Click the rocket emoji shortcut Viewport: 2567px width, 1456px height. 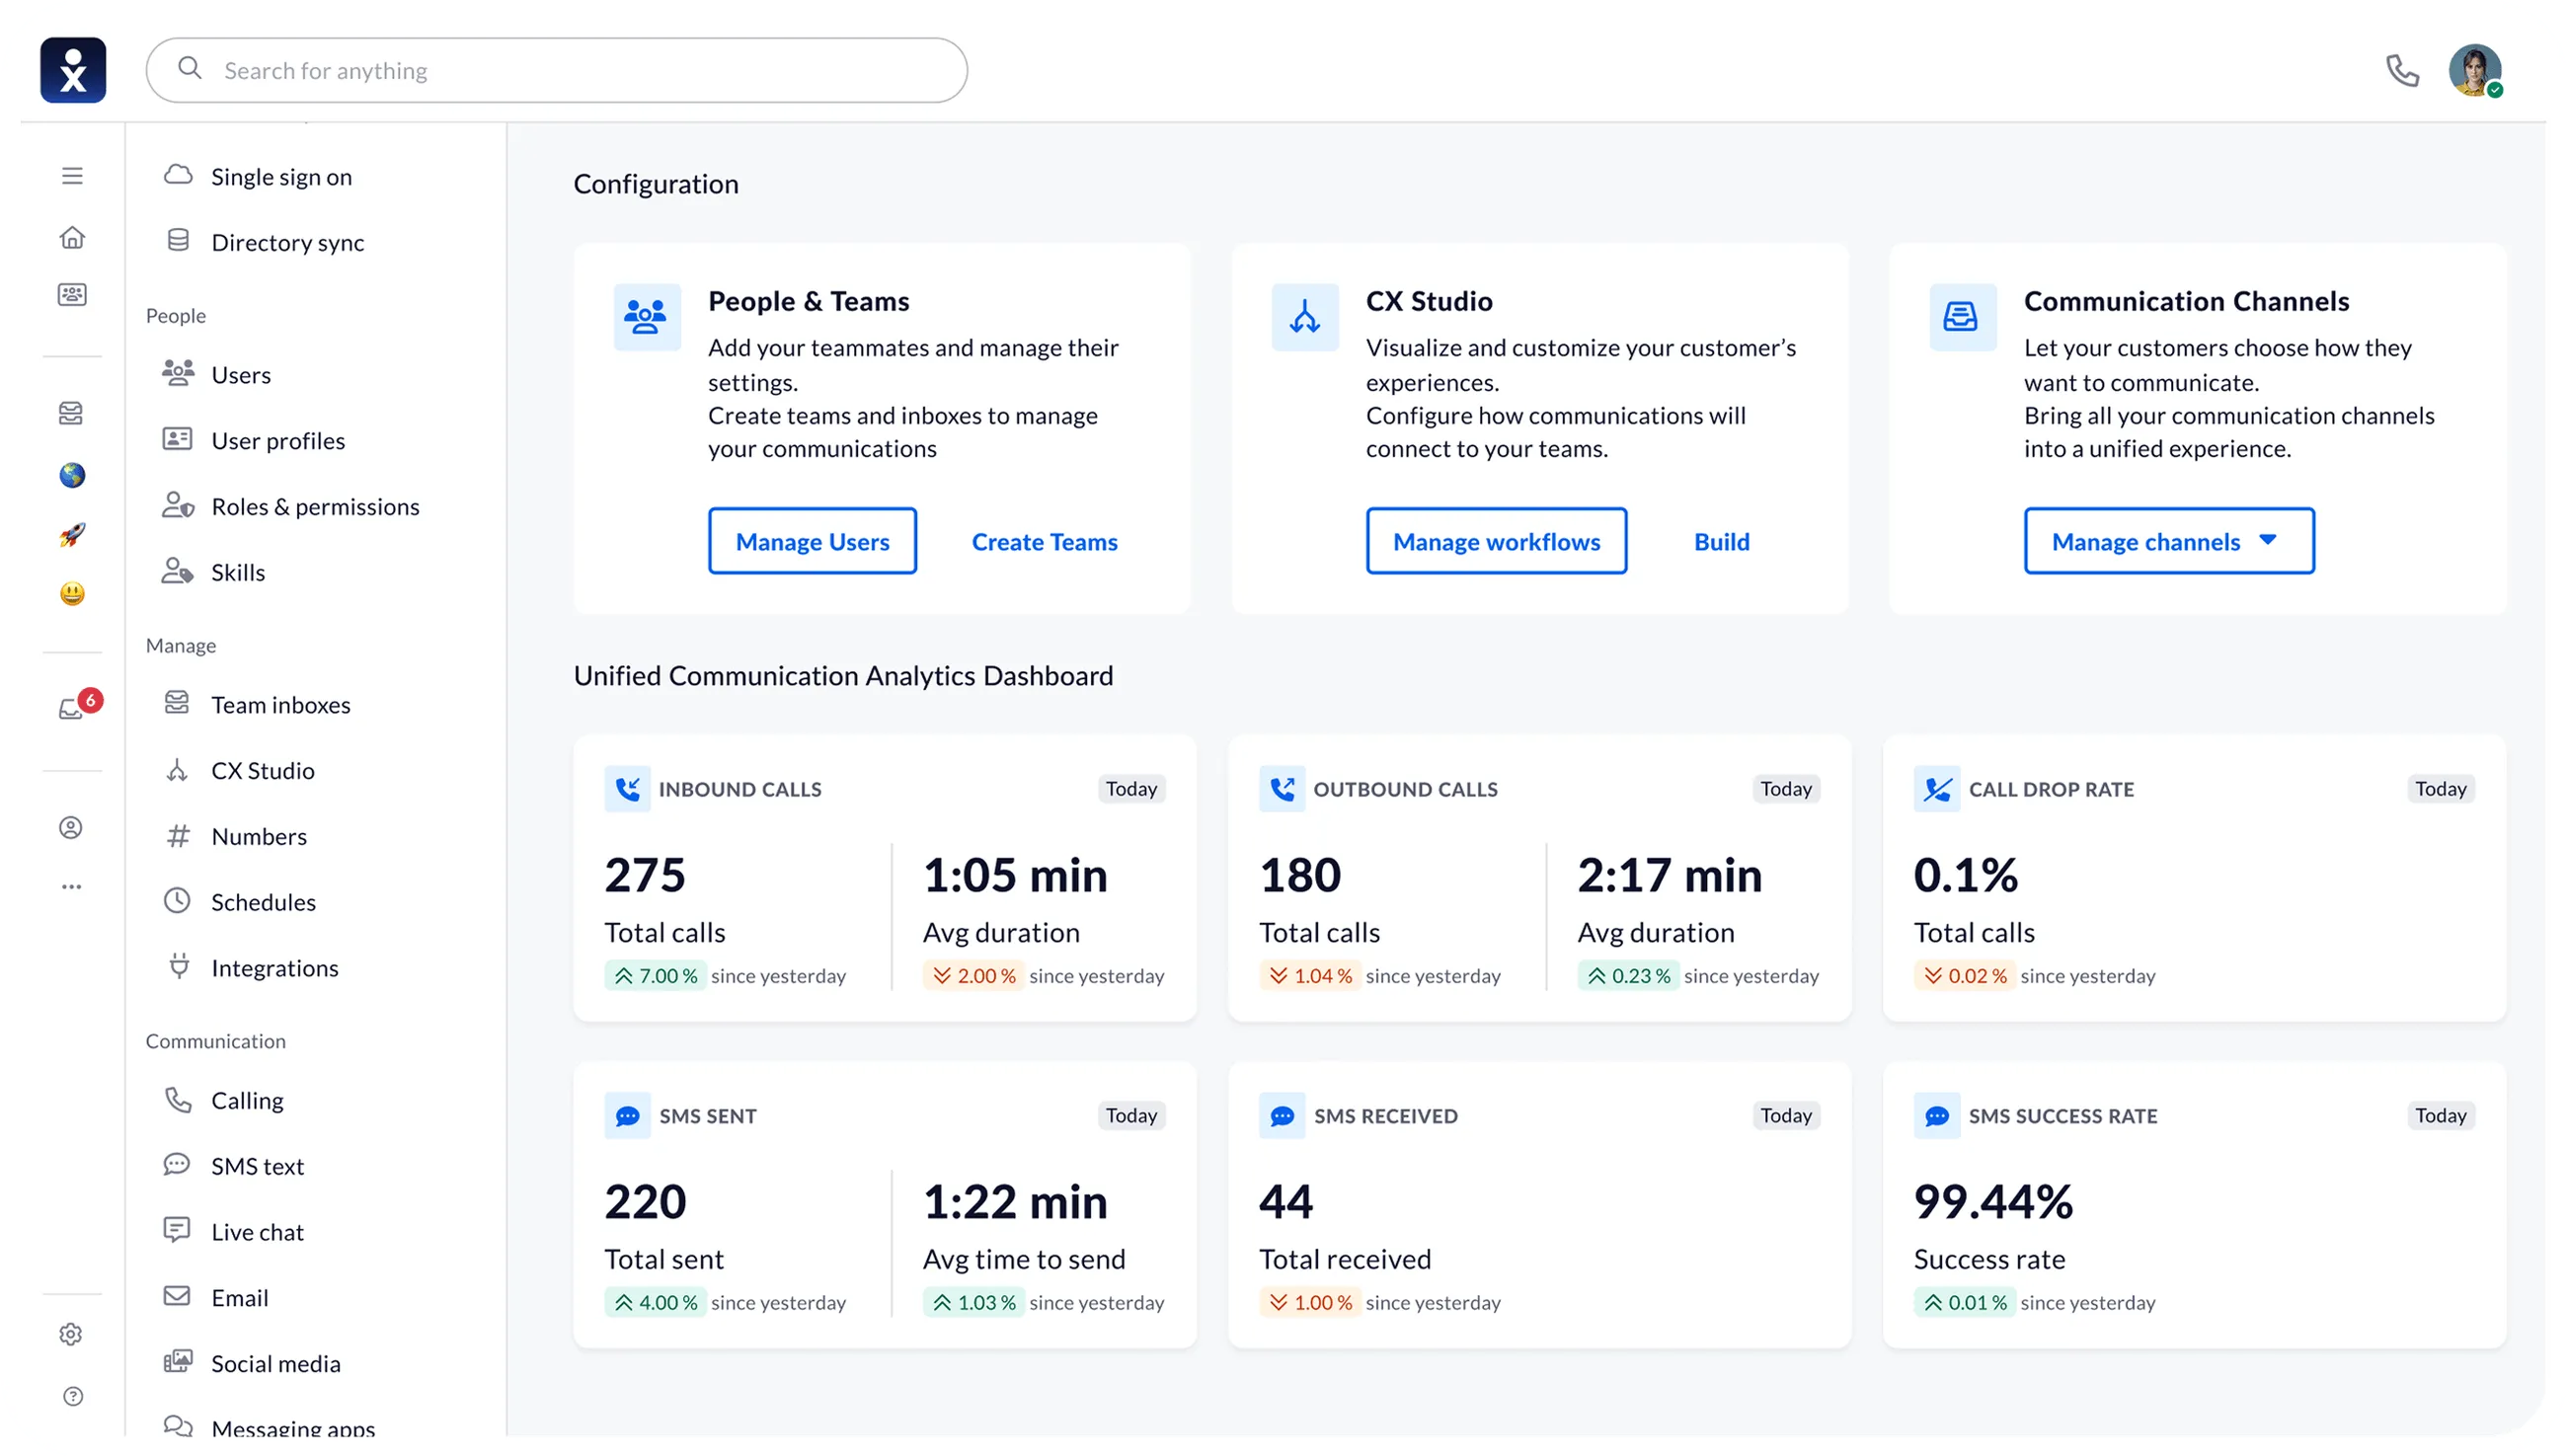(x=72, y=534)
